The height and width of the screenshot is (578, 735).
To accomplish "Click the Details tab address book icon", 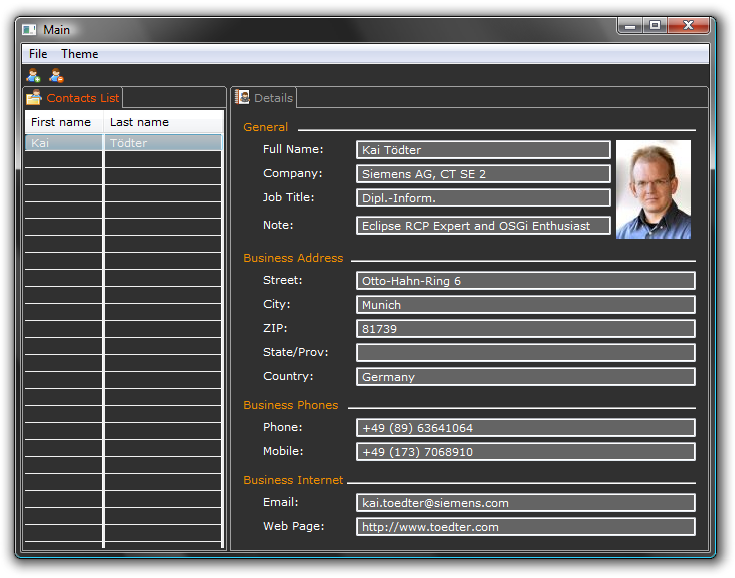I will tap(243, 97).
